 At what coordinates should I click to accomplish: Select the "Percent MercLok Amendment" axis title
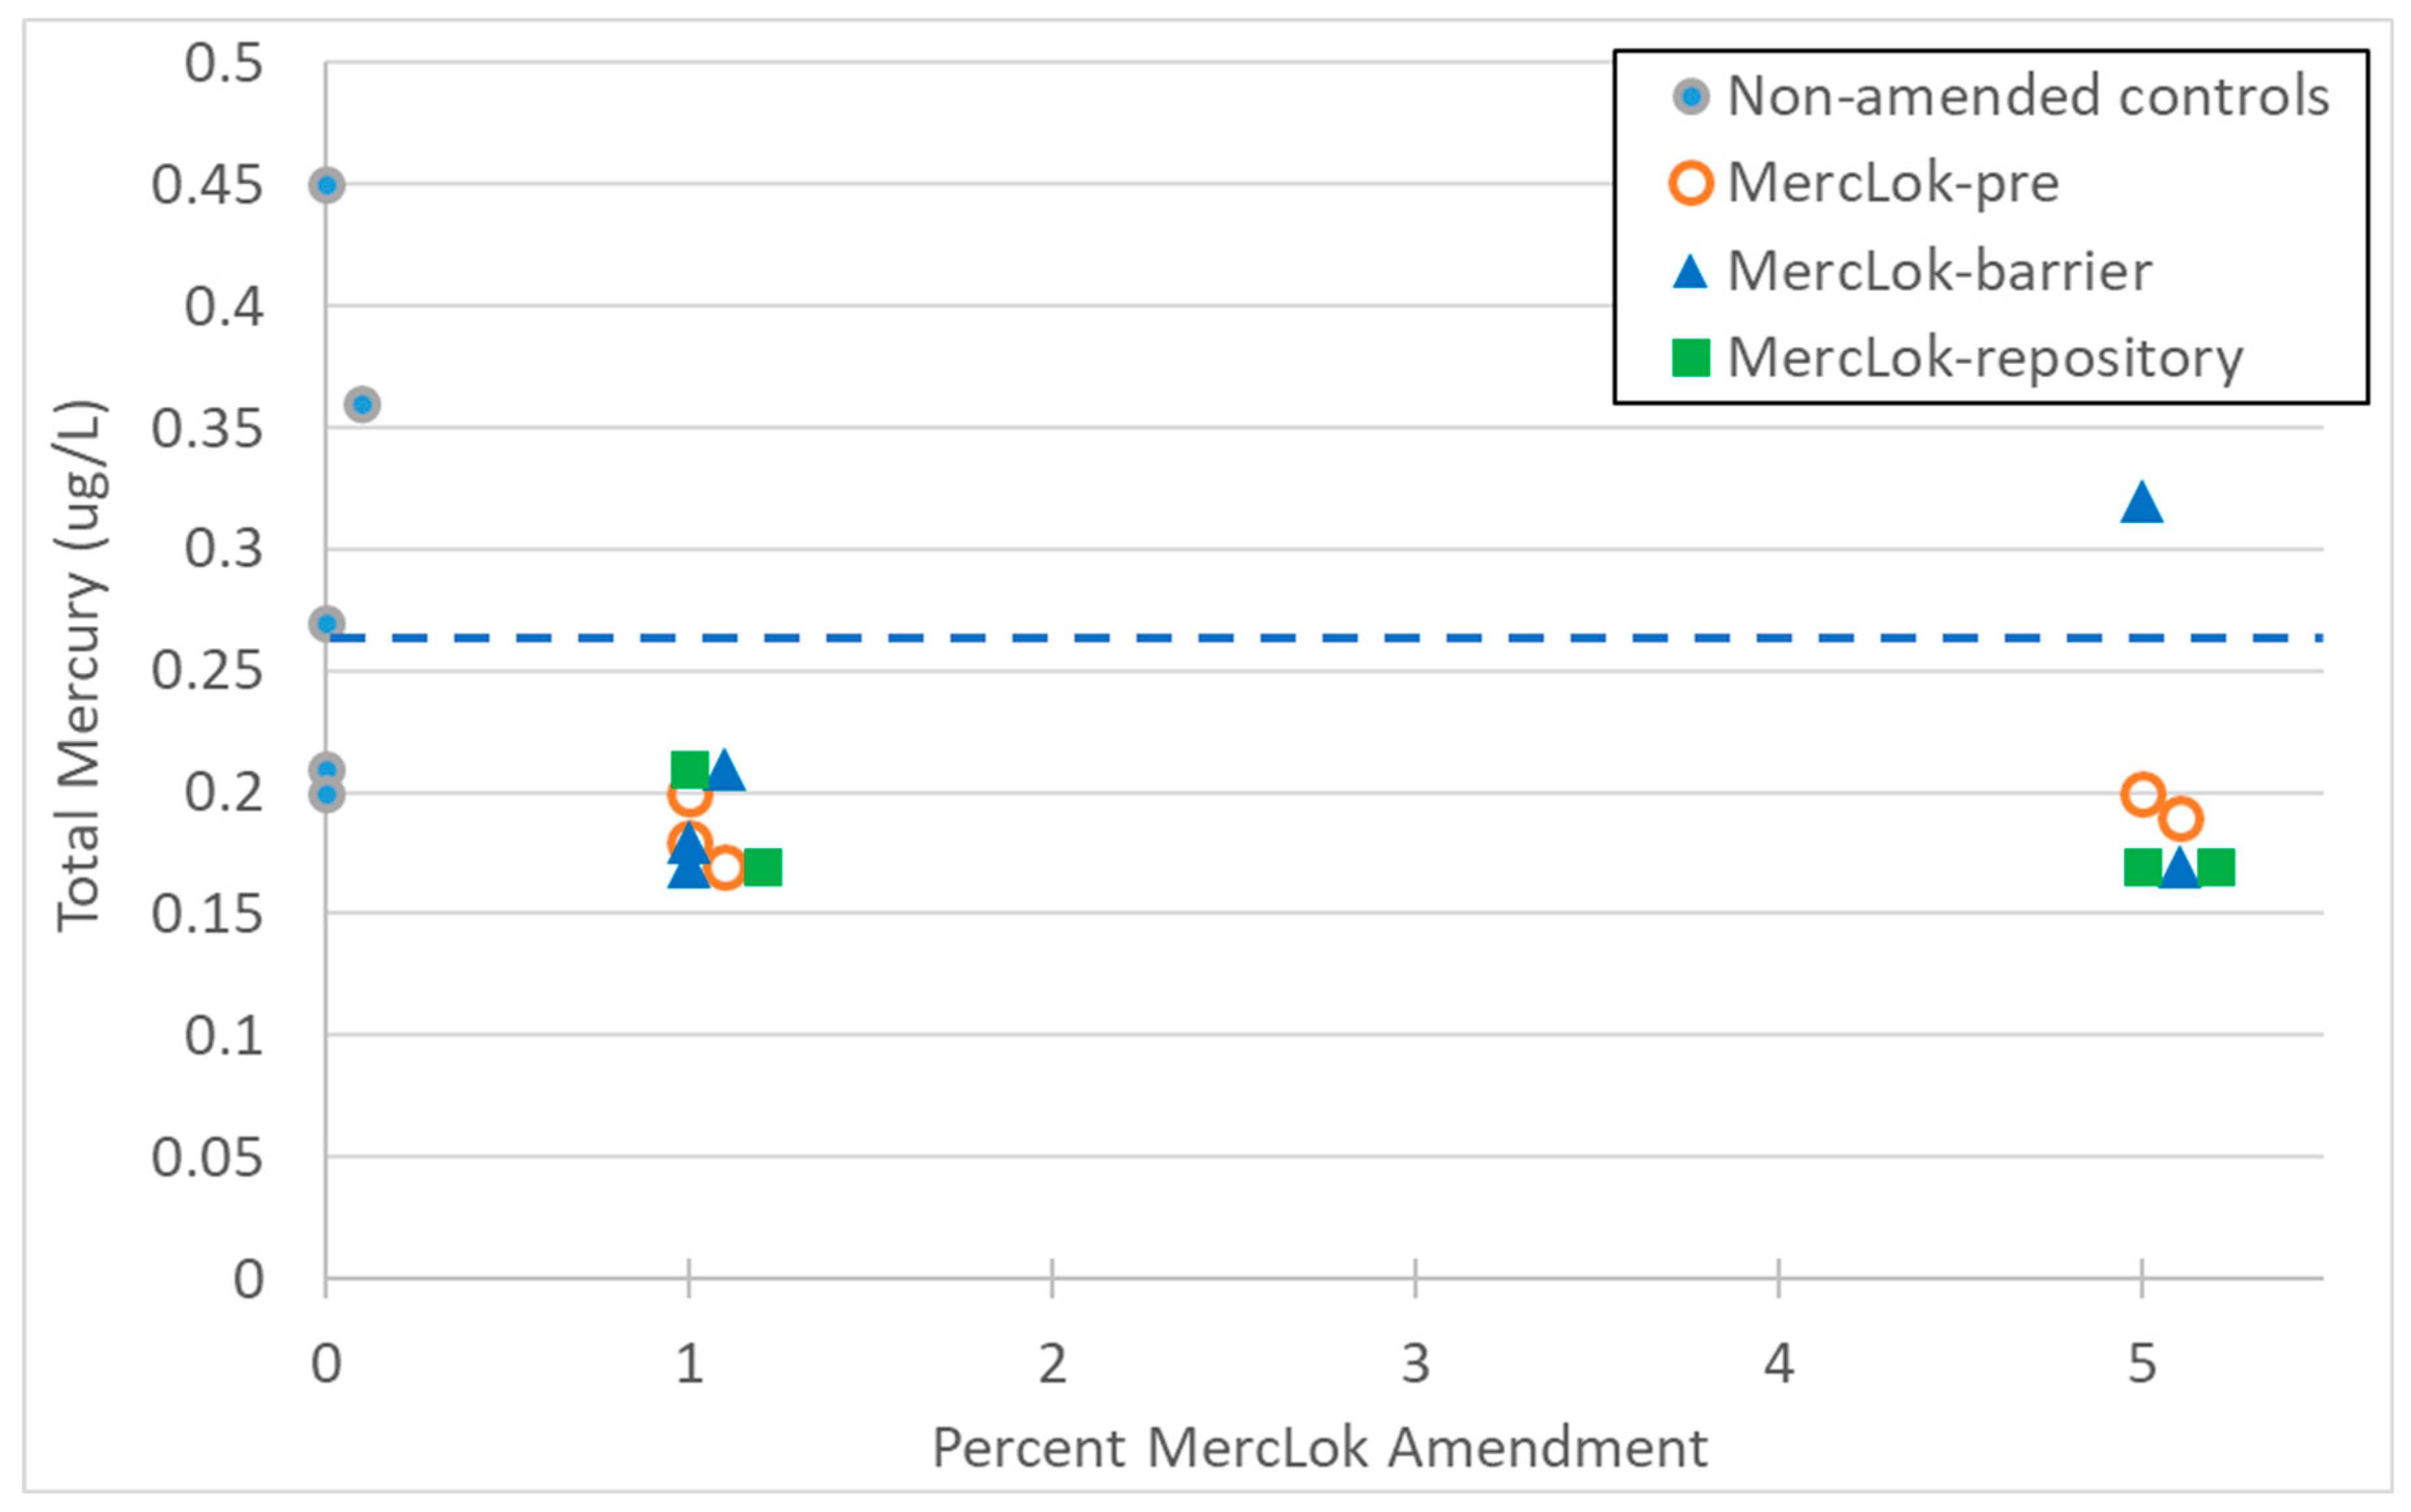point(1319,1447)
